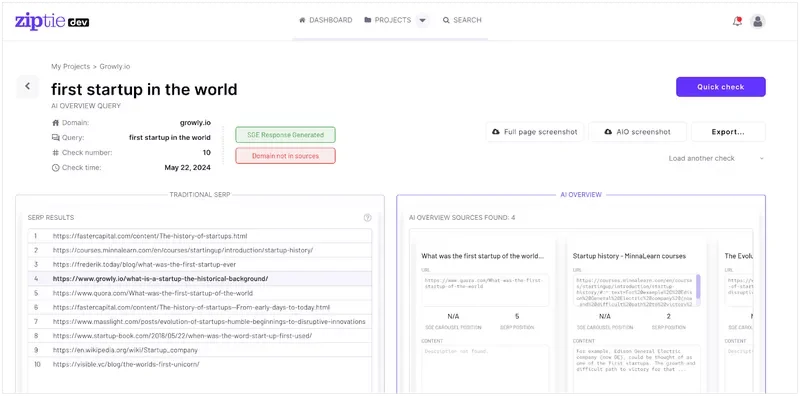Click the Check number value 10
Image resolution: width=800 pixels, height=396 pixels.
[207, 153]
